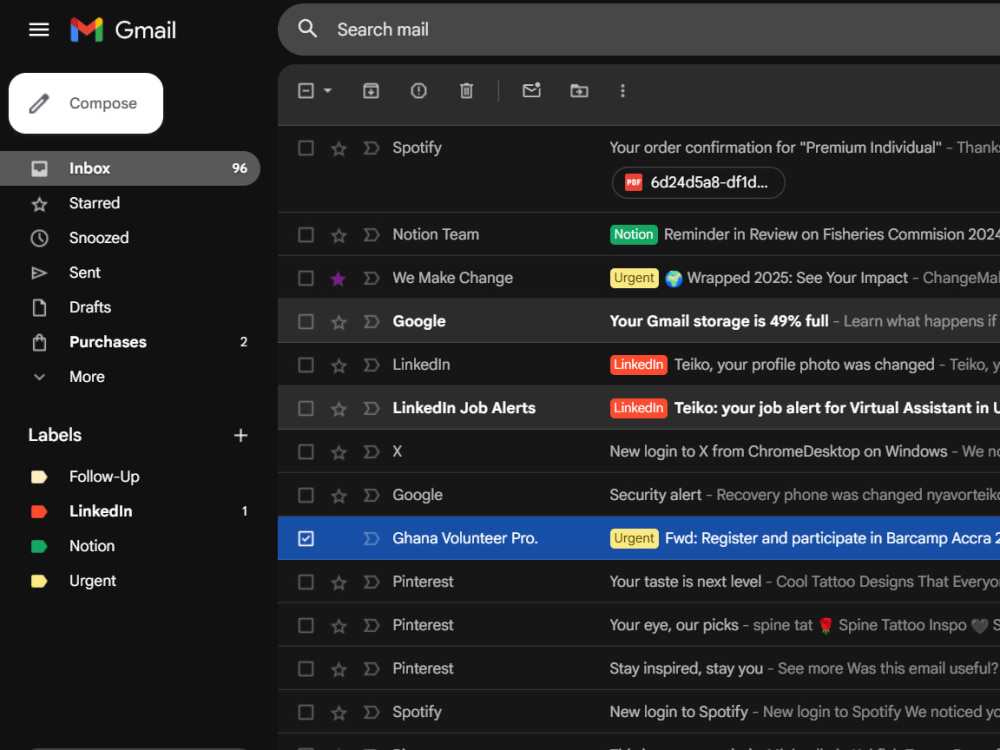Archive the selected email
Screen dimensions: 1000x750
point(371,91)
